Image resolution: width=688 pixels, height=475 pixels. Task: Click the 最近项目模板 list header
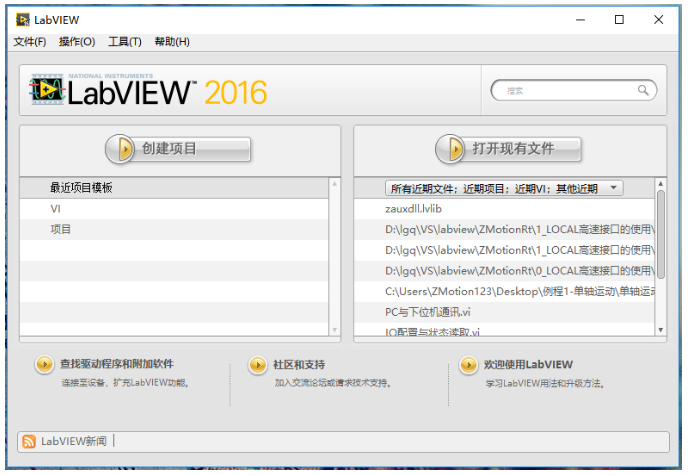(x=174, y=188)
